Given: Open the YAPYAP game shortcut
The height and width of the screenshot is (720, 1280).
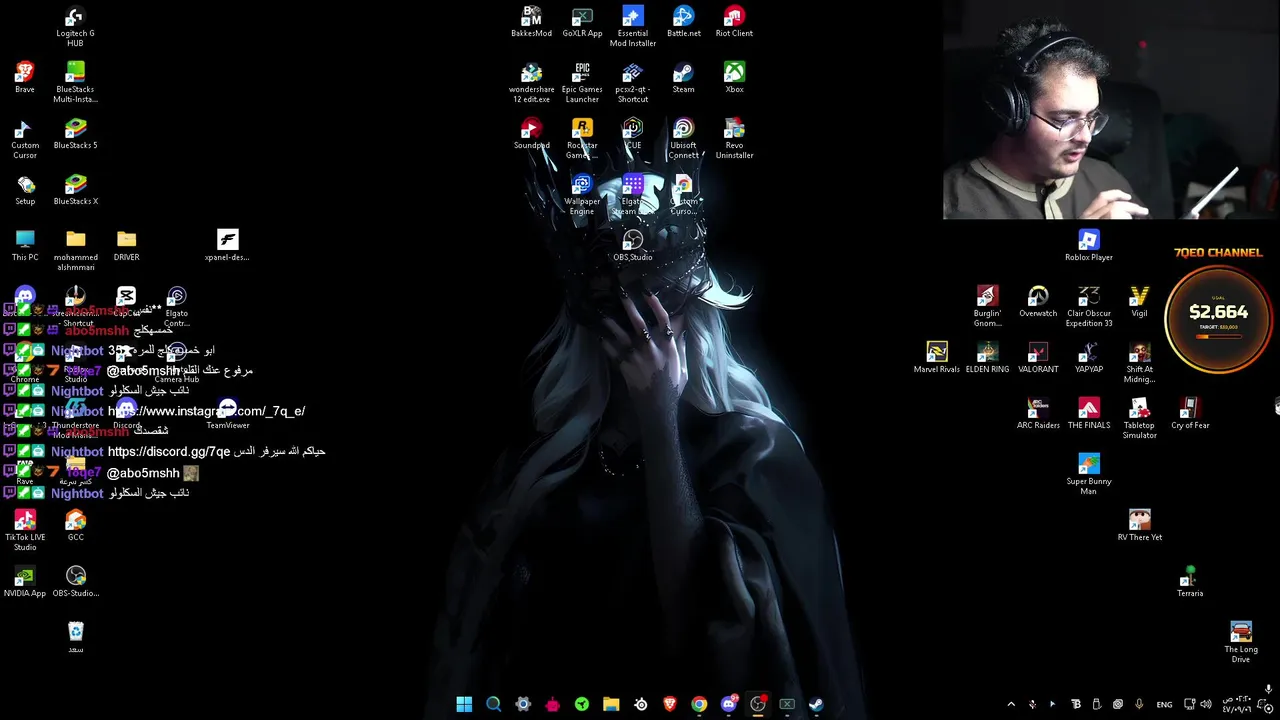Looking at the screenshot, I should [x=1089, y=358].
